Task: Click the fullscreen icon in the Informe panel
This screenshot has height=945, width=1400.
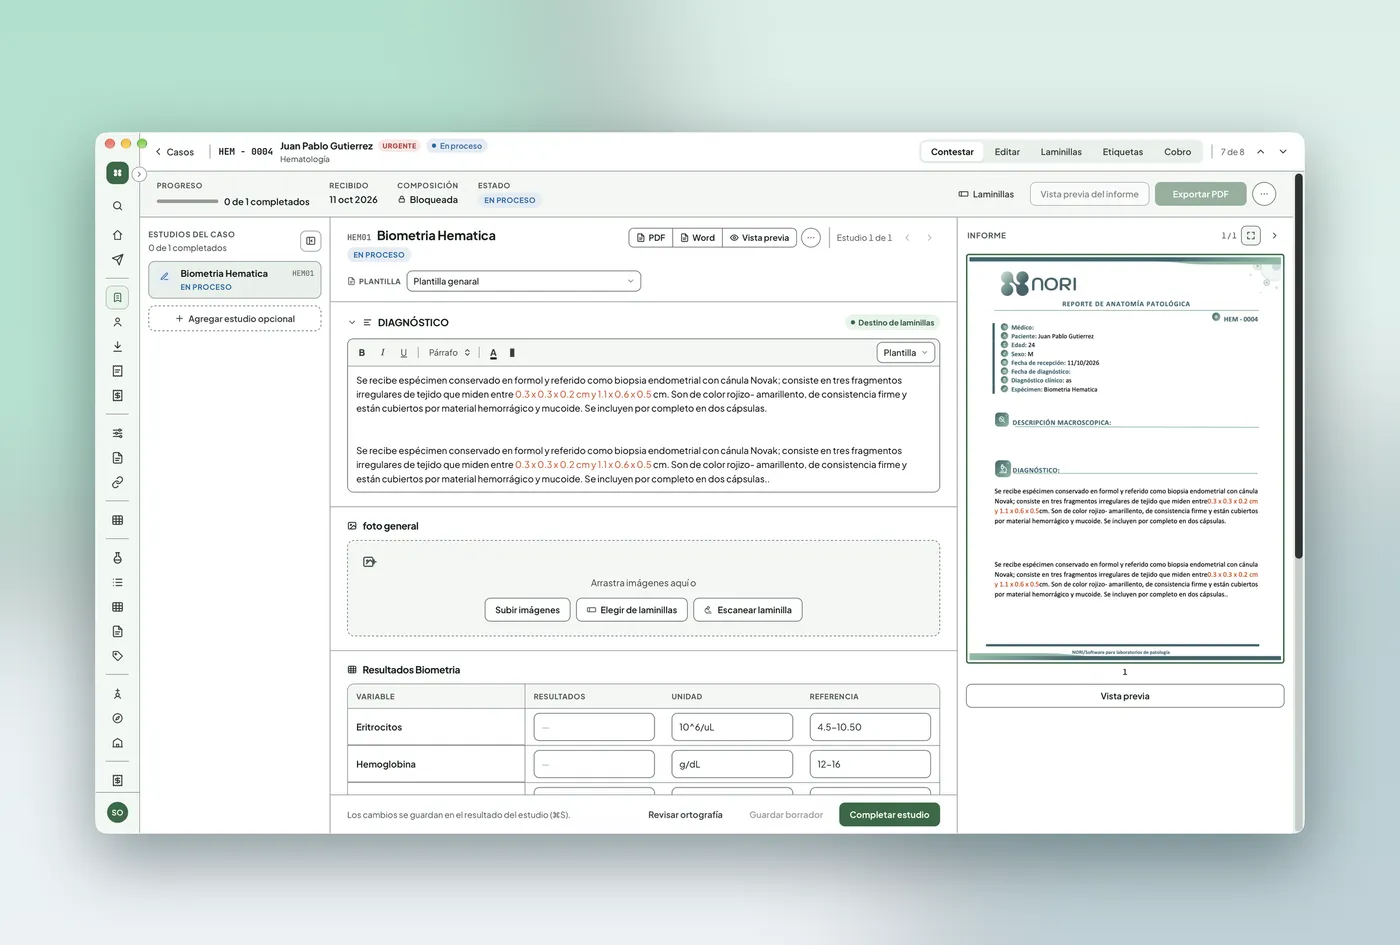Action: point(1251,236)
